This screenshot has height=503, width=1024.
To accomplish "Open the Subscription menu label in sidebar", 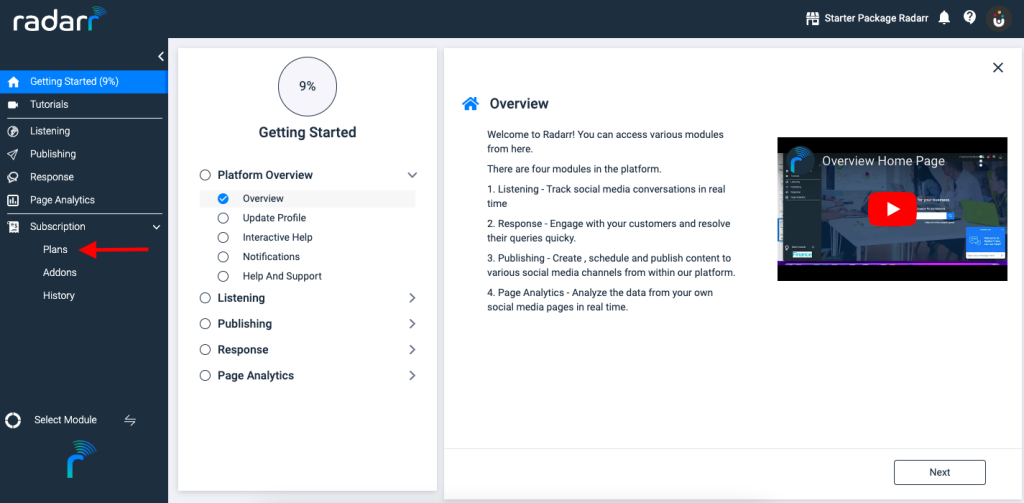I will tap(57, 227).
